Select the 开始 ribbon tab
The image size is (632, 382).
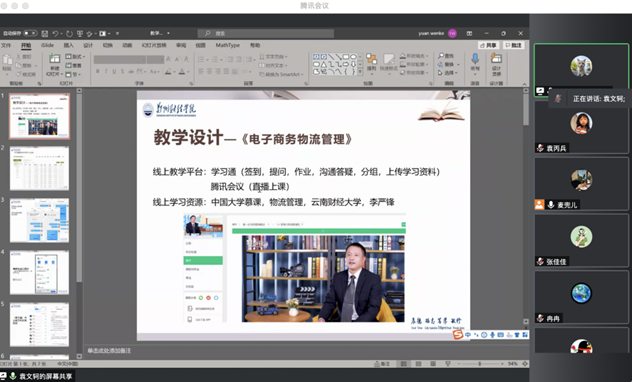[x=26, y=45]
